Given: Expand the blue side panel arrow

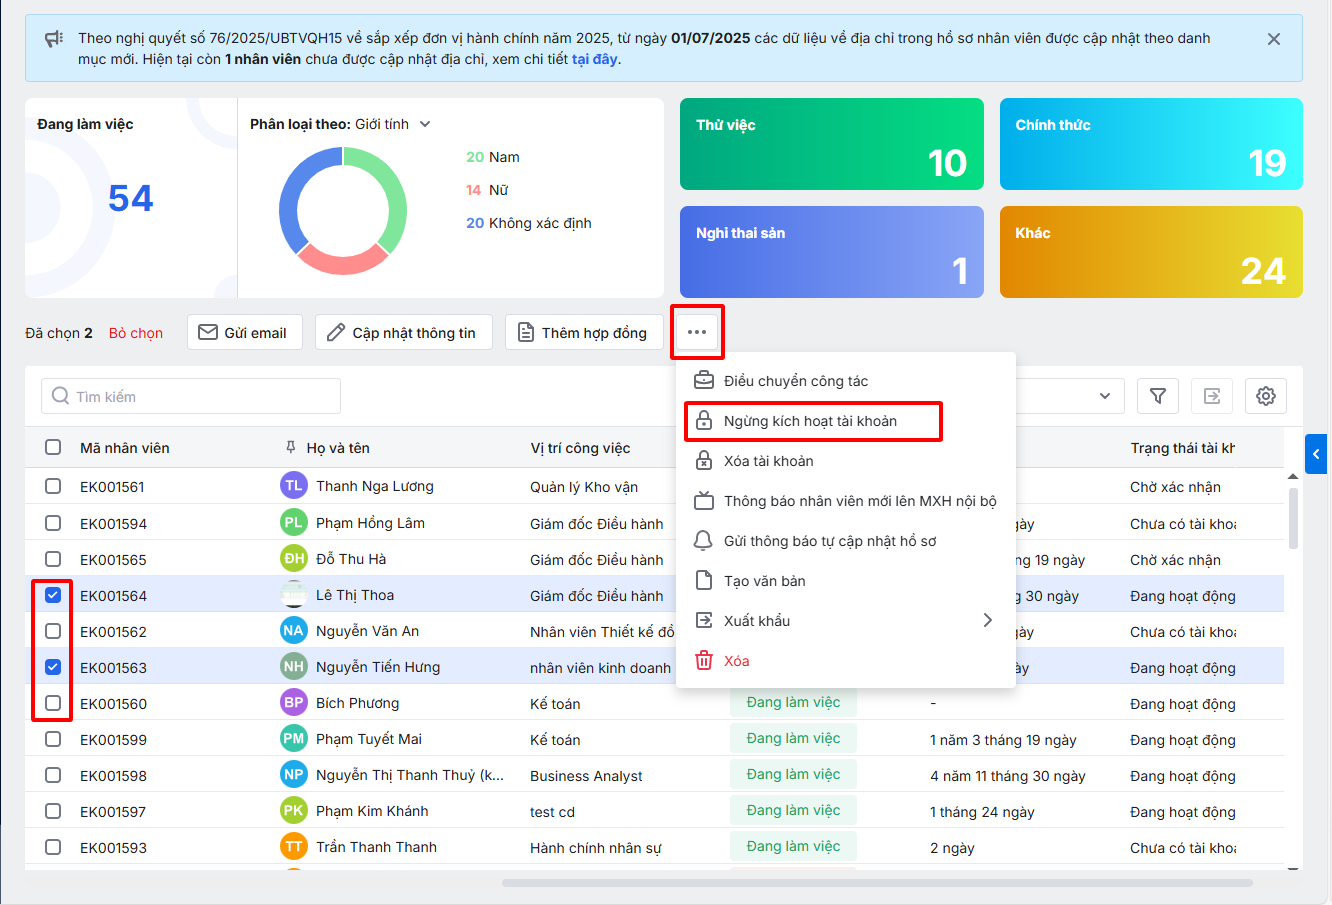Looking at the screenshot, I should [1316, 454].
